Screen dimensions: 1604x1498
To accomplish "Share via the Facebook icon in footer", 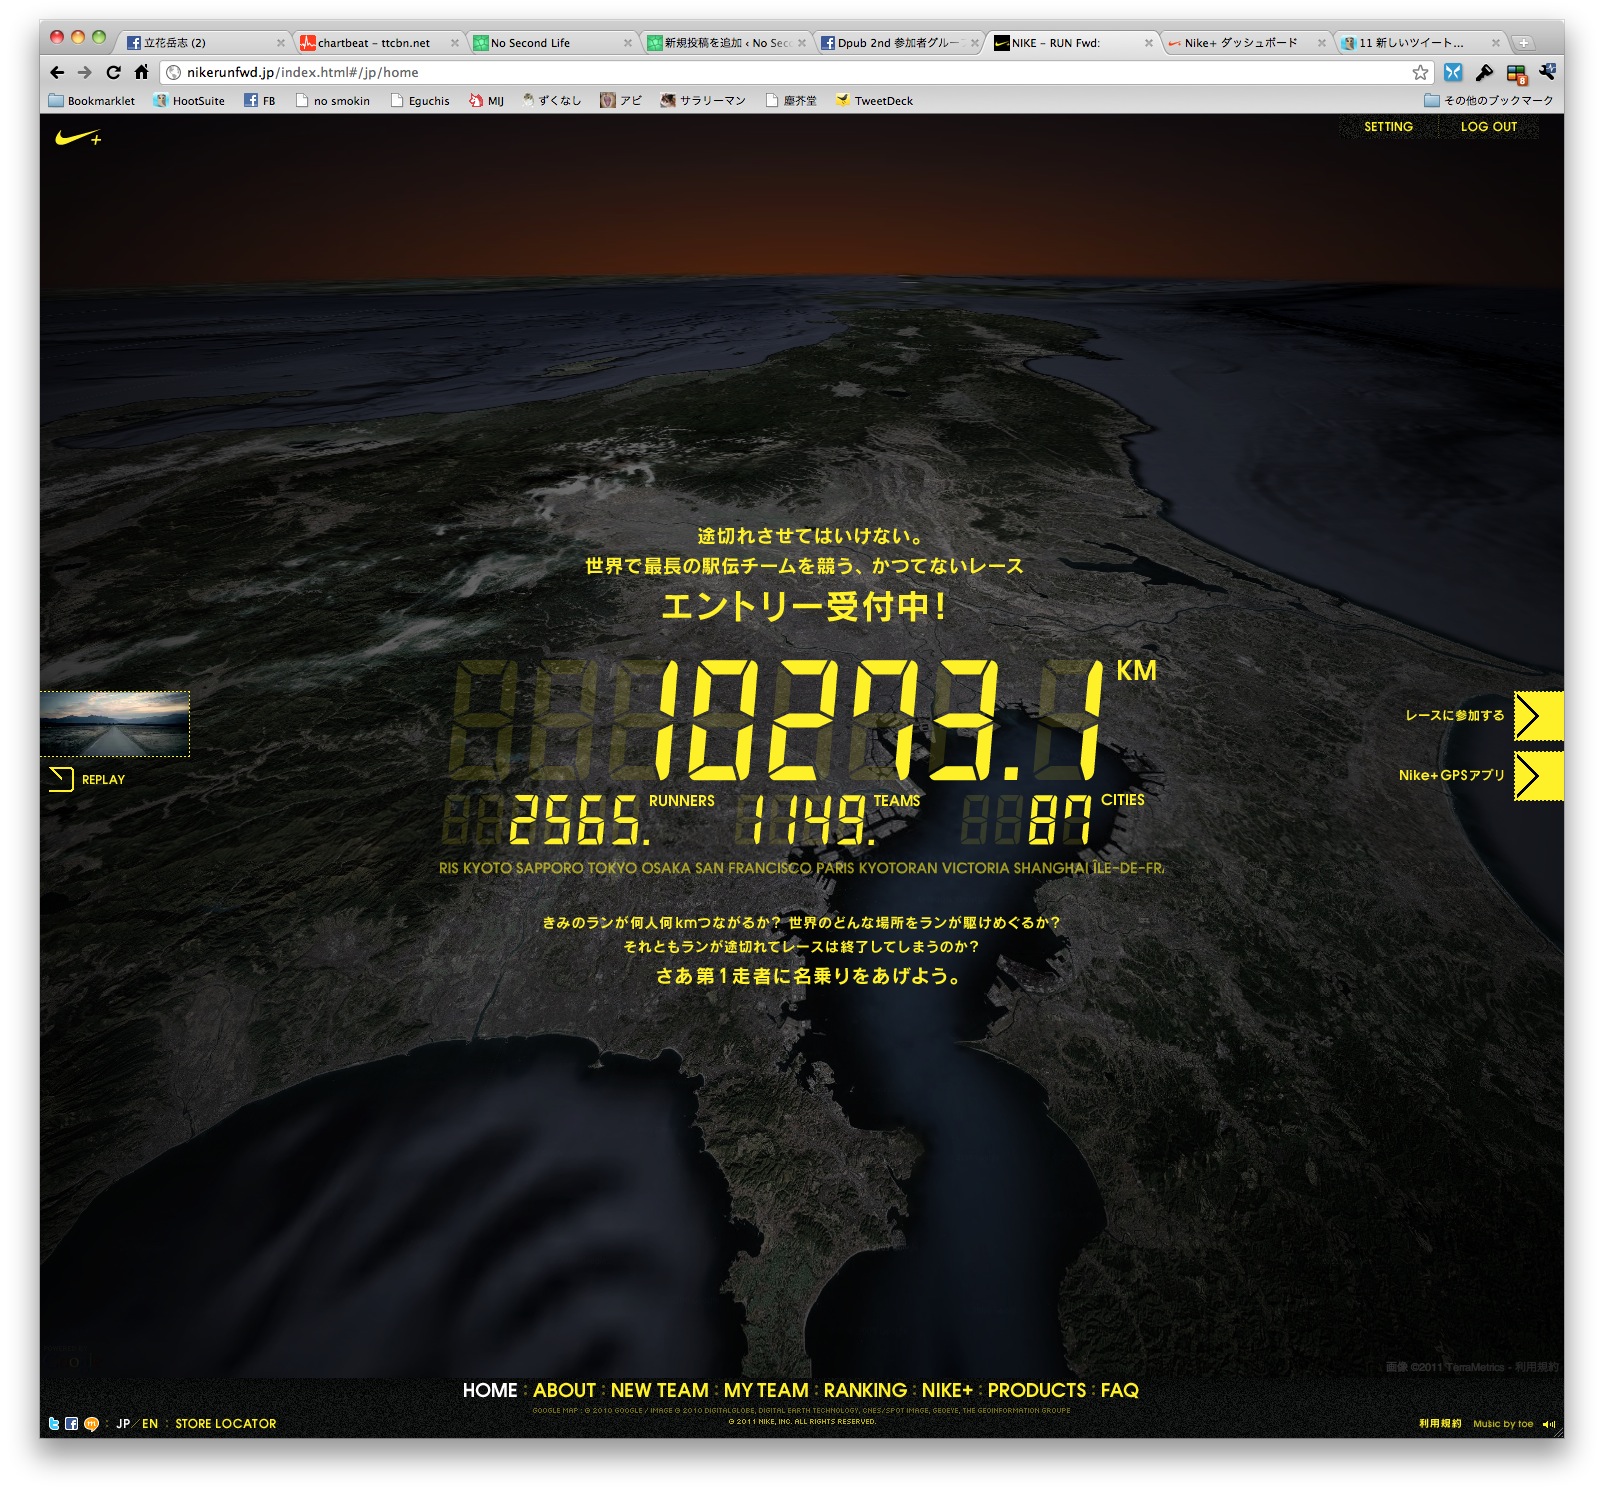I will [x=72, y=1423].
